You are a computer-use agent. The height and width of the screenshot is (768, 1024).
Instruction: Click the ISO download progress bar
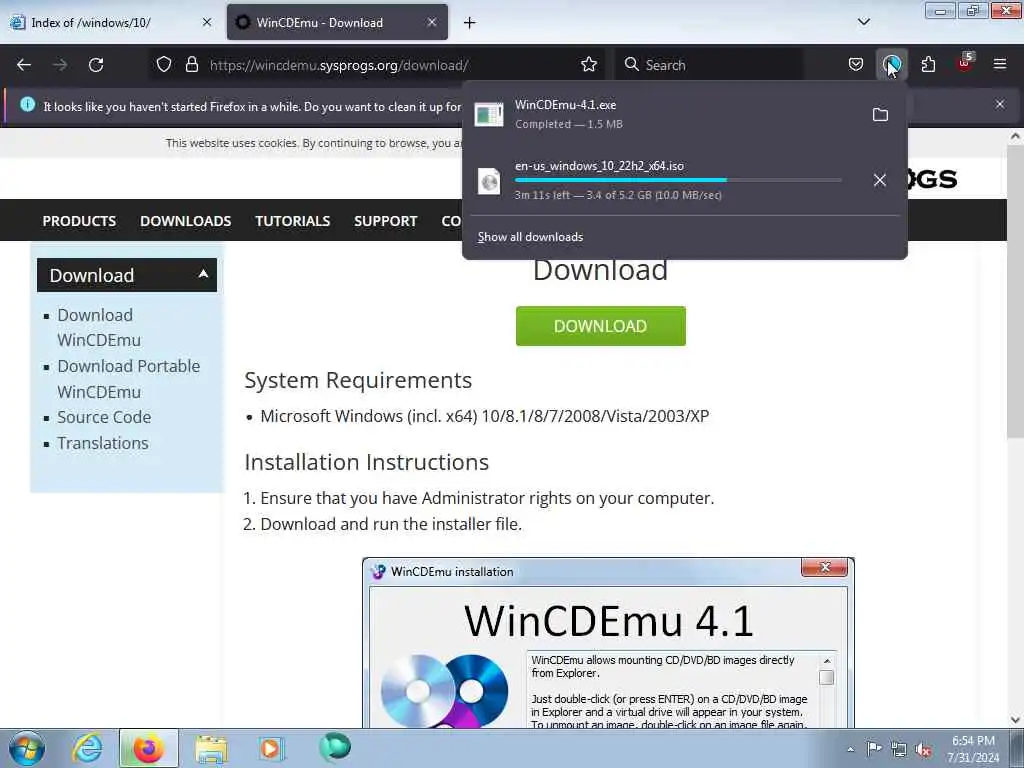(678, 180)
